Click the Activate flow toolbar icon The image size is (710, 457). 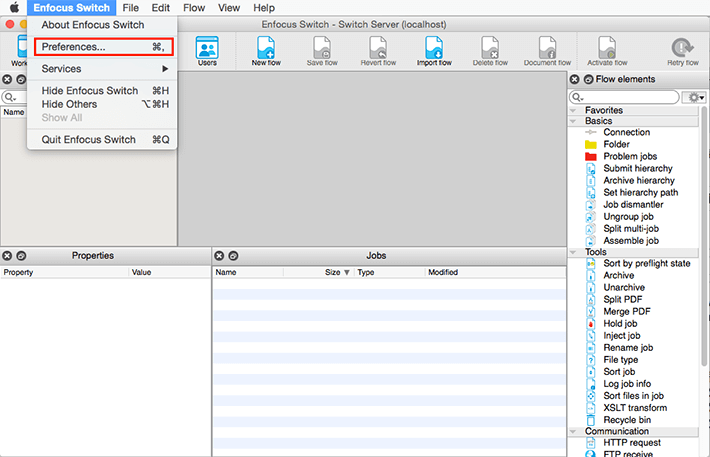coord(607,51)
